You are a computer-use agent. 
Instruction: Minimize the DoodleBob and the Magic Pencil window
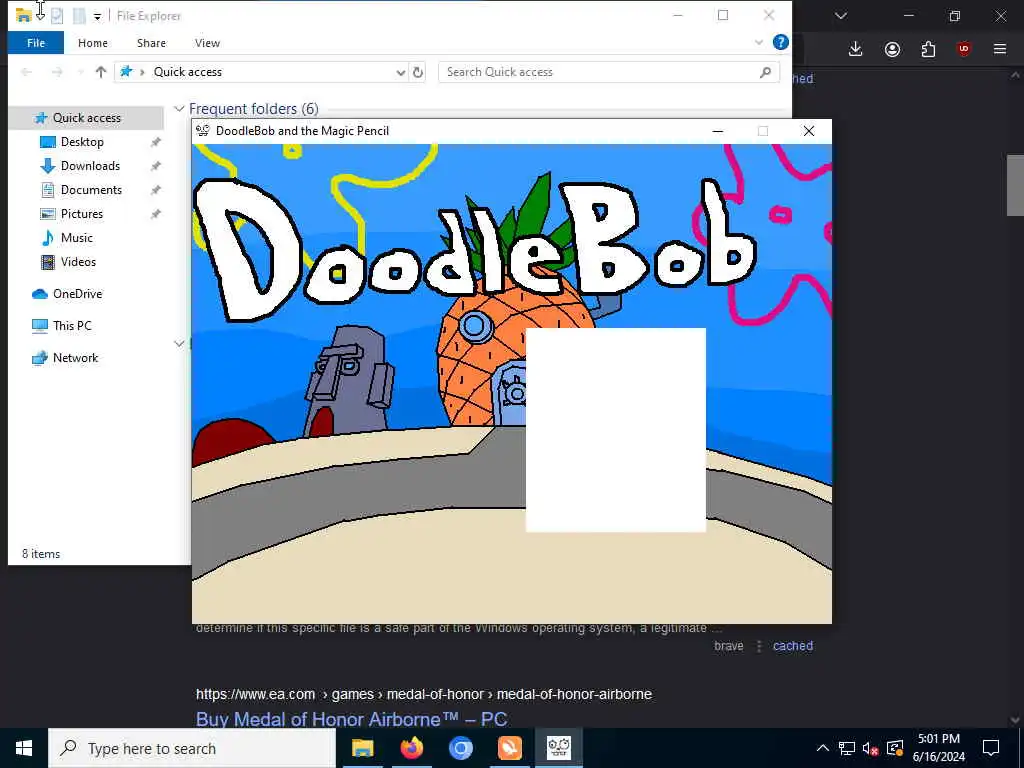(718, 131)
